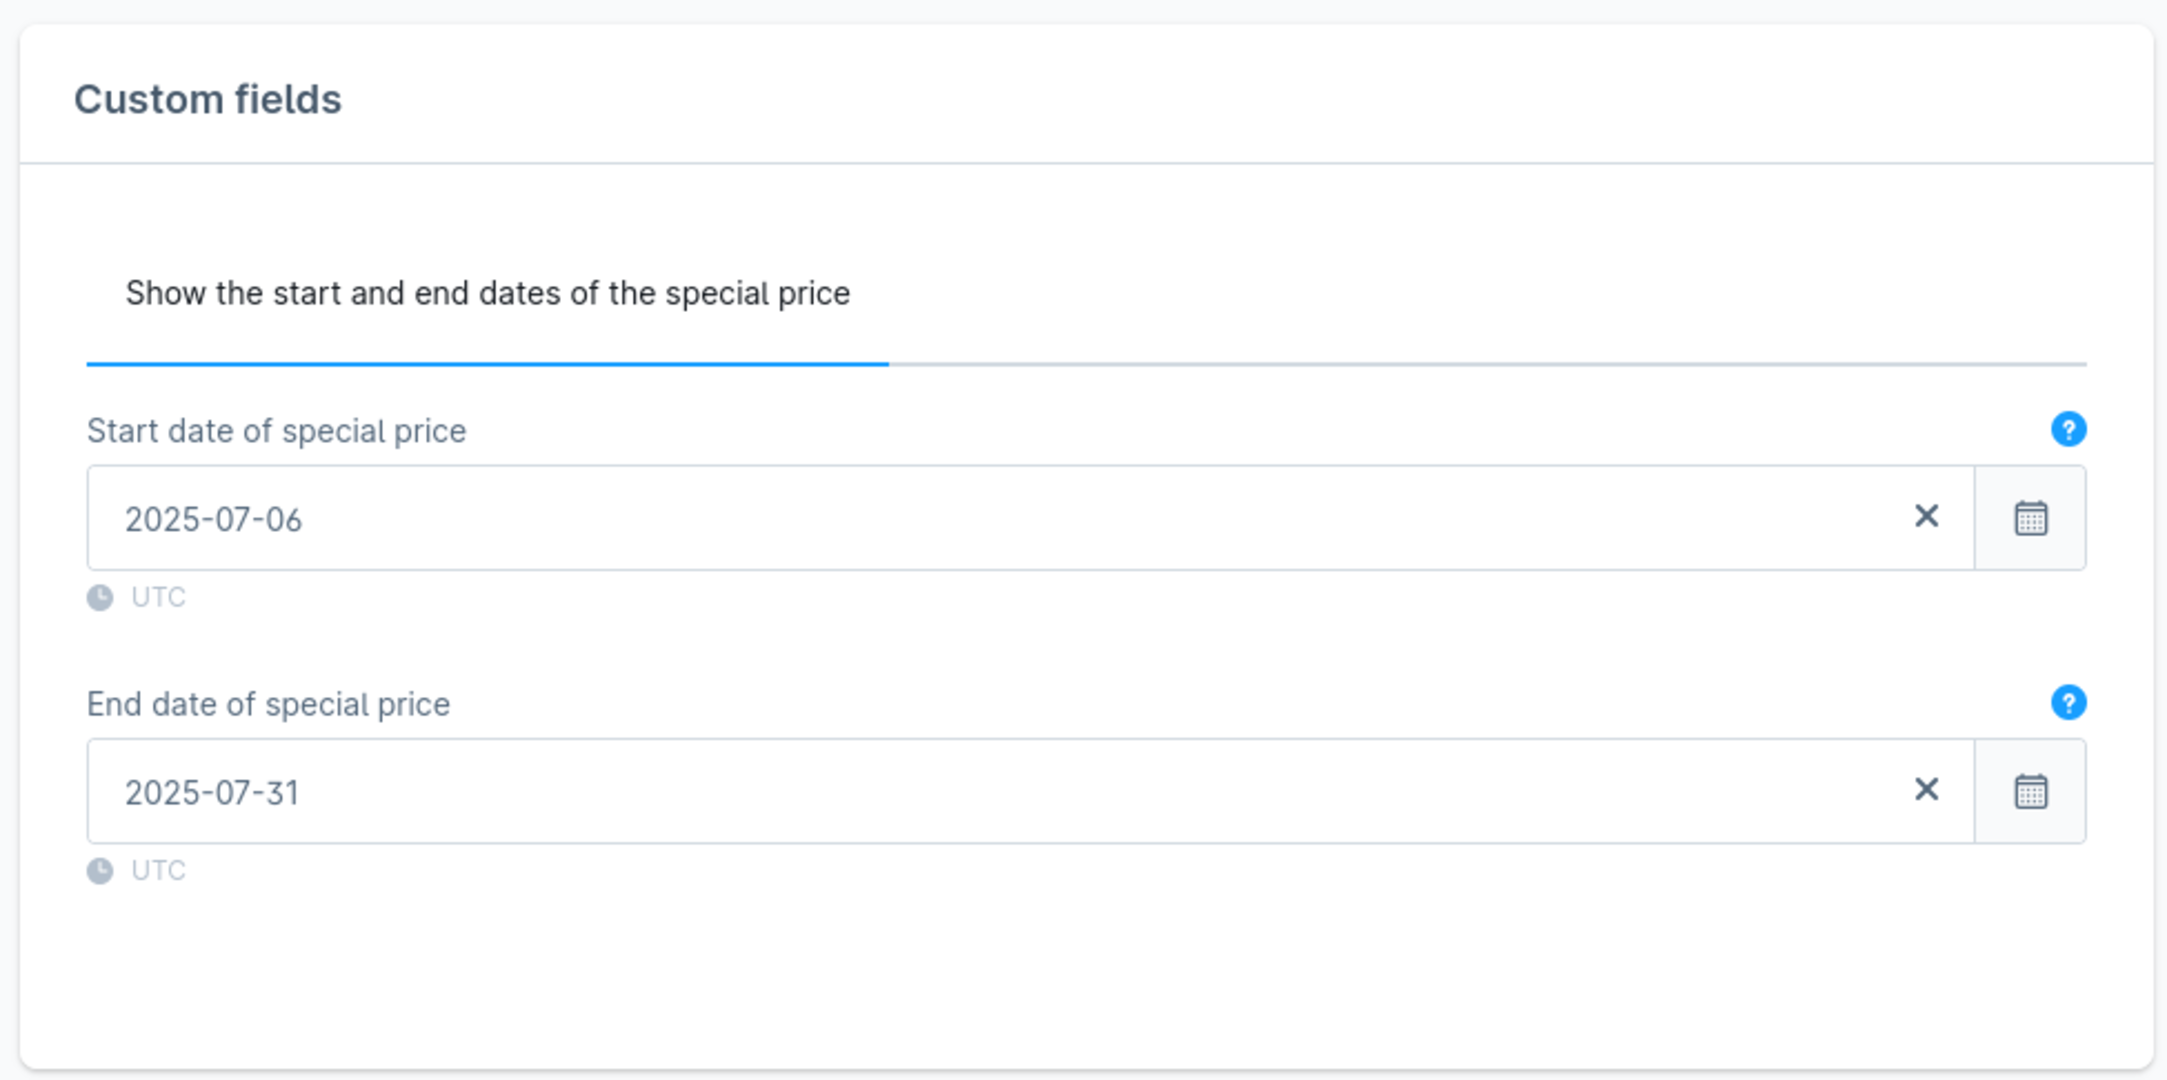This screenshot has width=2167, height=1080.
Task: Clear the end date value 2025-07-31
Action: pos(1926,789)
